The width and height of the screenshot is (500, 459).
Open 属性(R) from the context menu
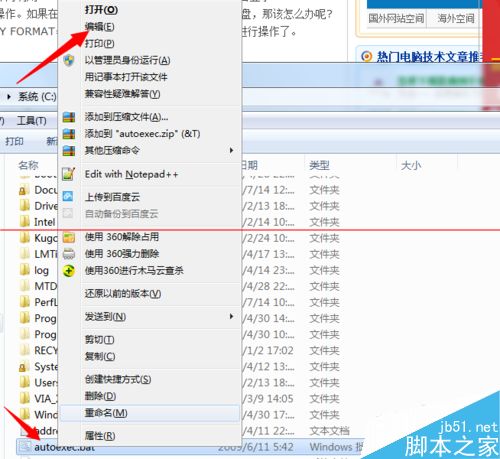(x=100, y=436)
